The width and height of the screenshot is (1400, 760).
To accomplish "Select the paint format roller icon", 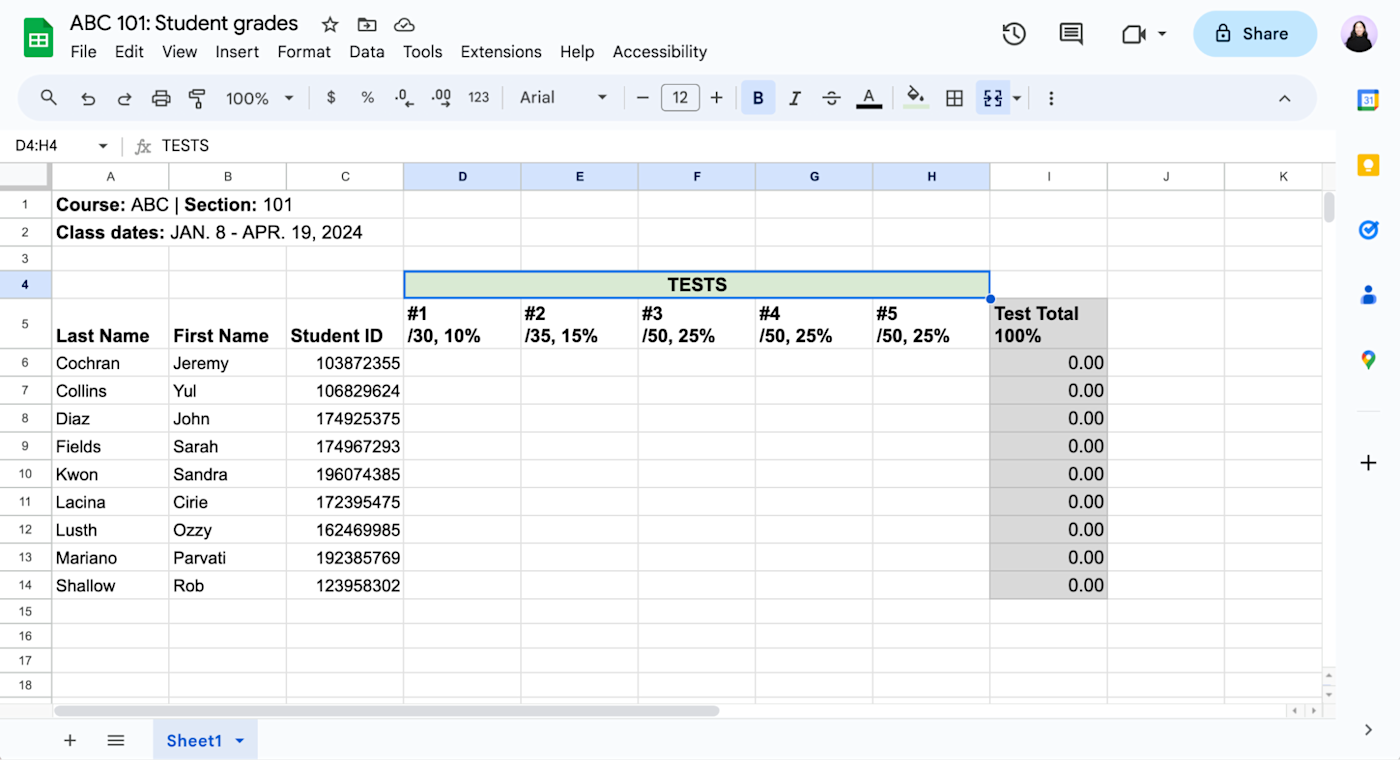I will [197, 98].
